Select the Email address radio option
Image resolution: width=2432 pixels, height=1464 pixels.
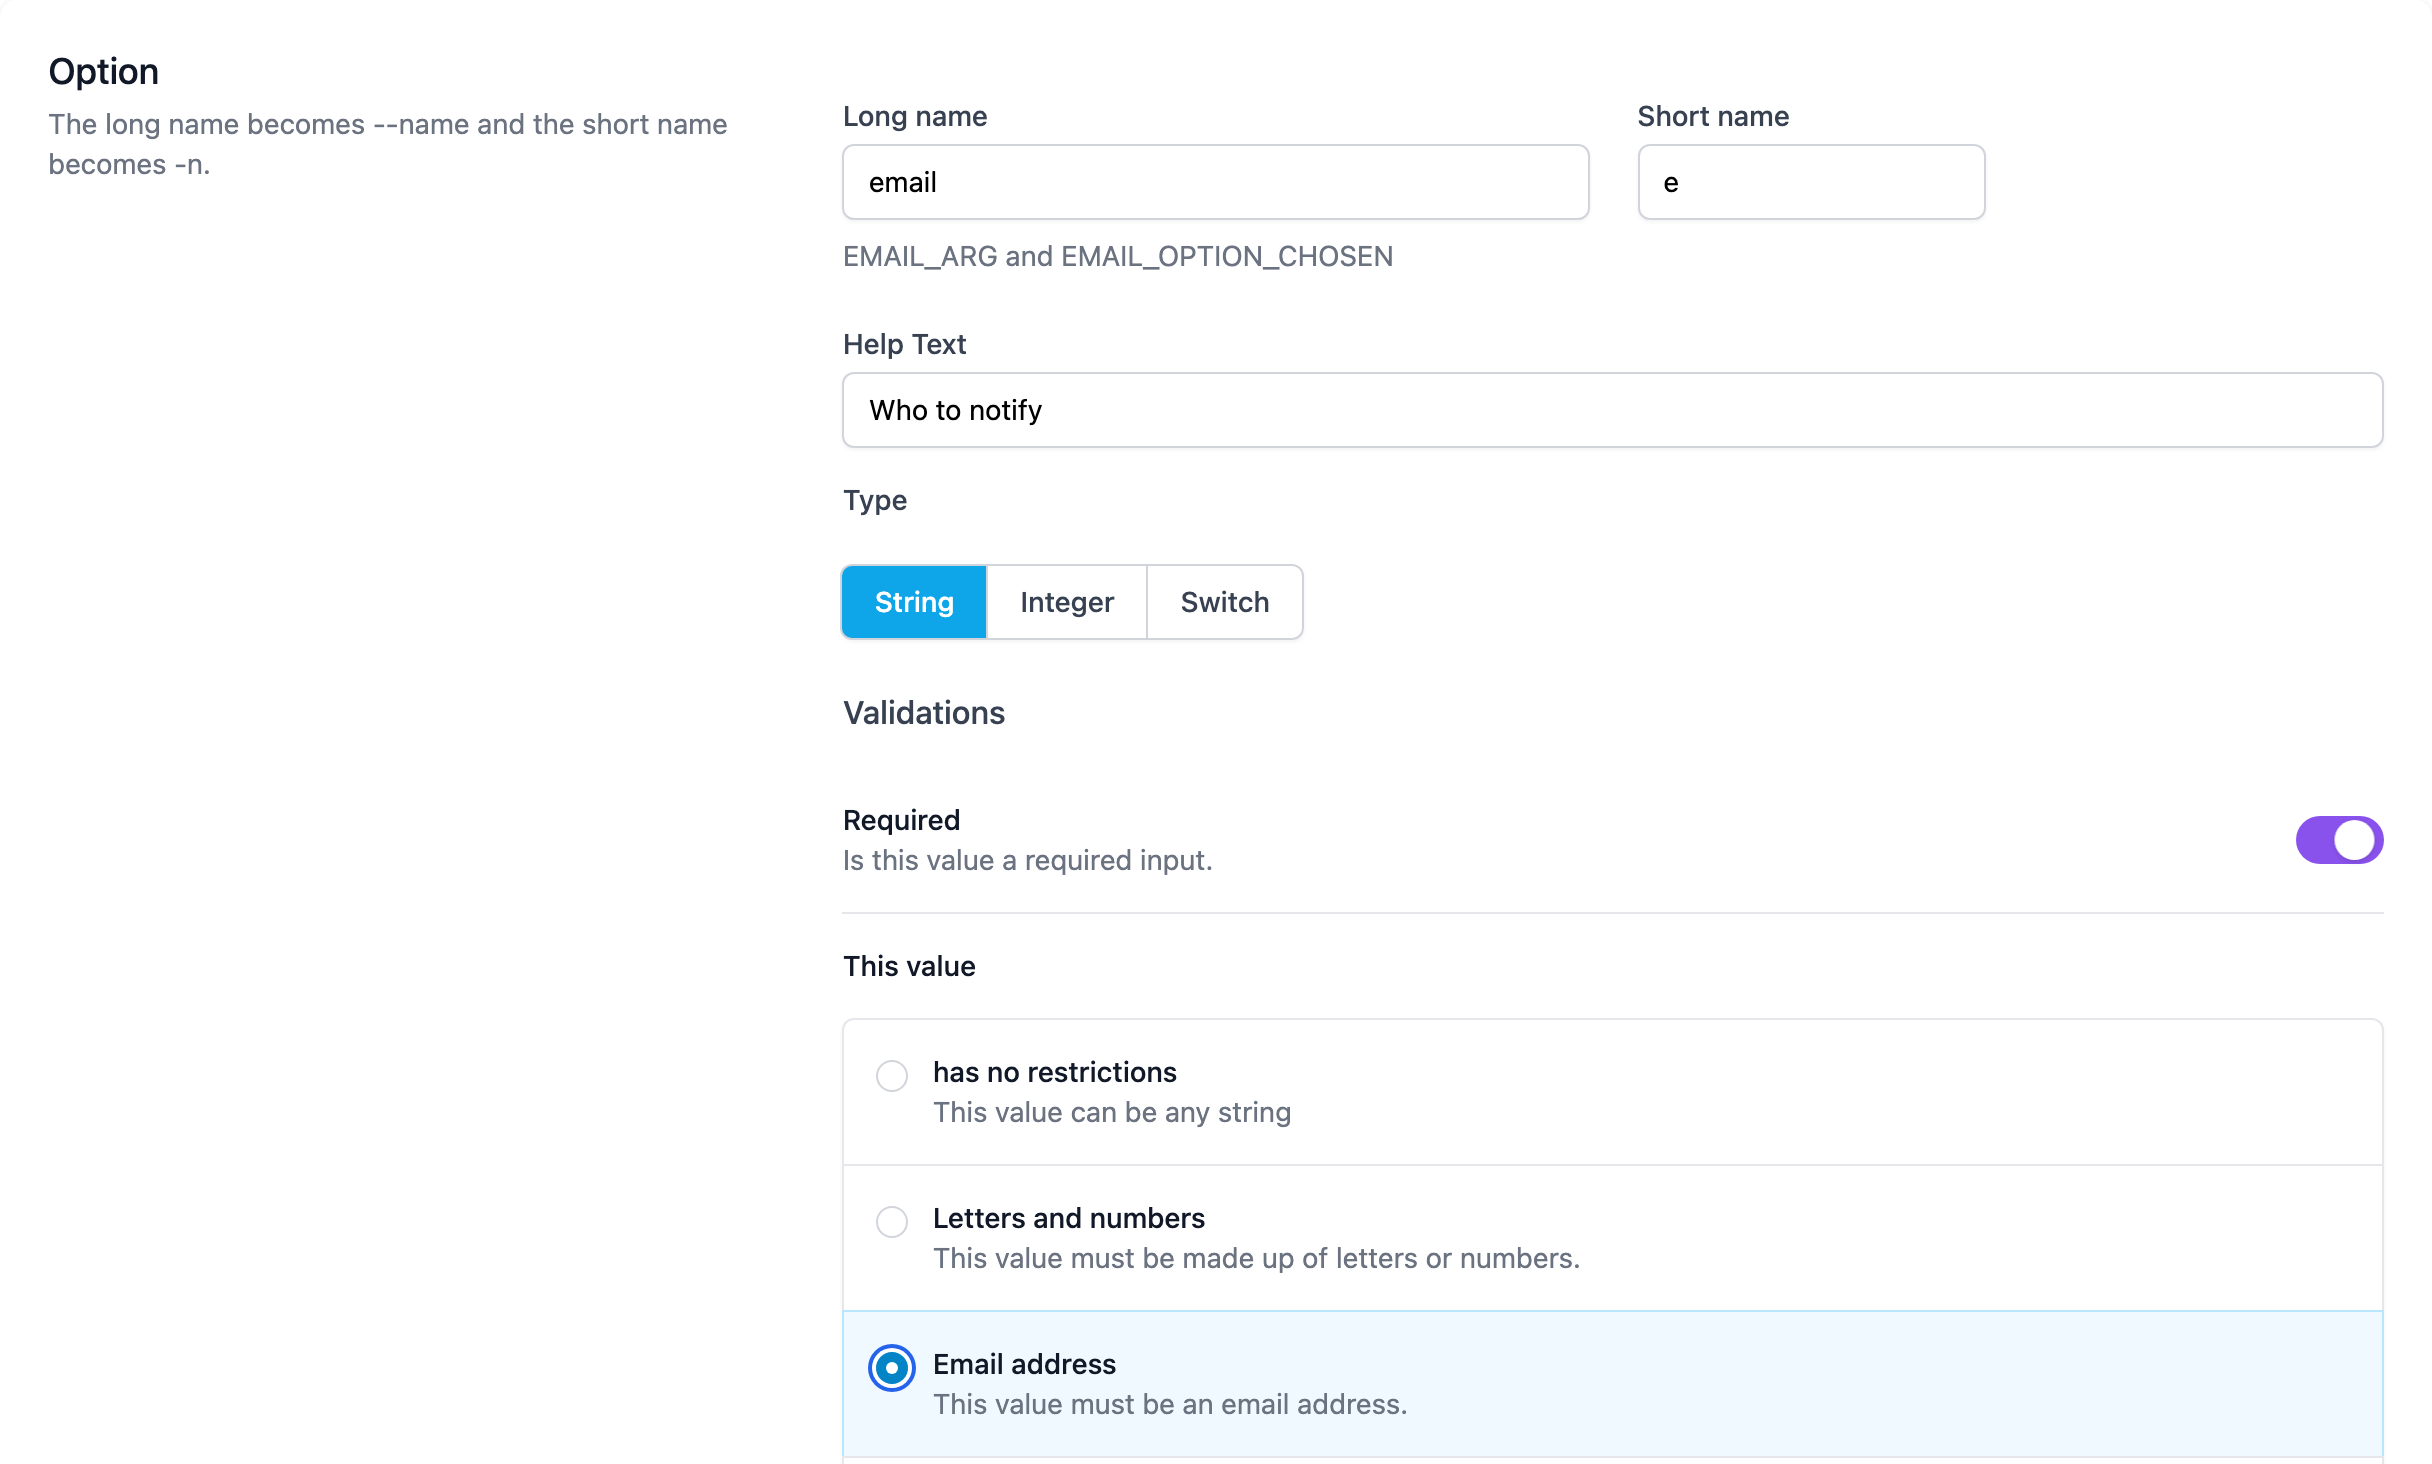892,1368
